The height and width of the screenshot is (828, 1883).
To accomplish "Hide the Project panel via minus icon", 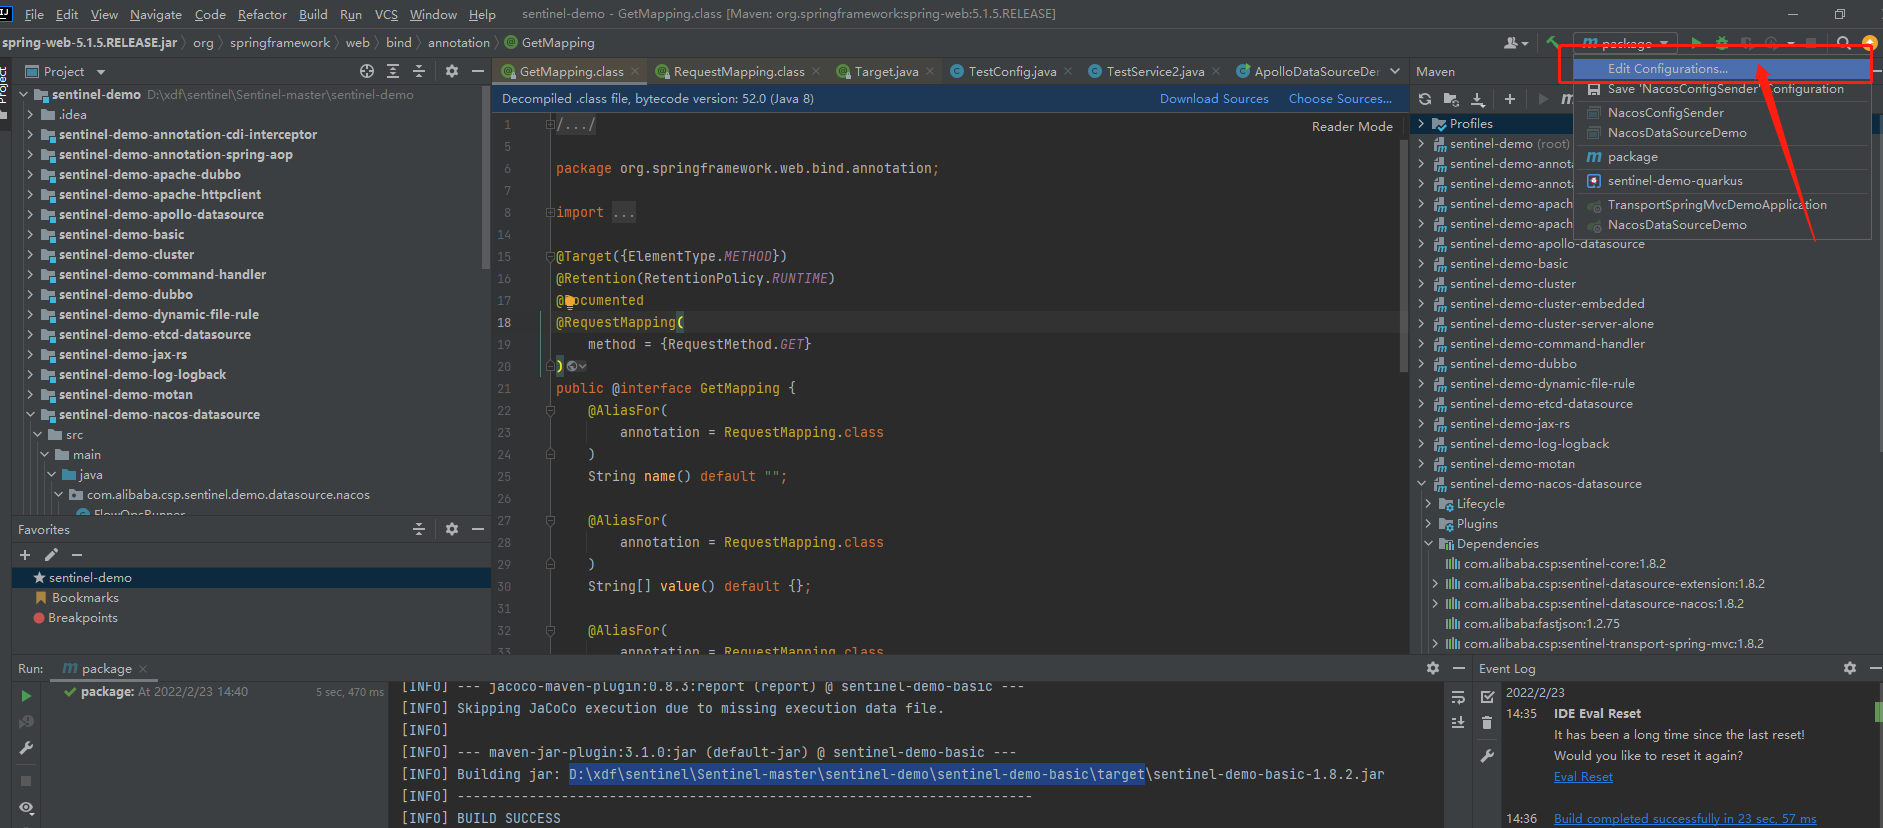I will [x=478, y=71].
